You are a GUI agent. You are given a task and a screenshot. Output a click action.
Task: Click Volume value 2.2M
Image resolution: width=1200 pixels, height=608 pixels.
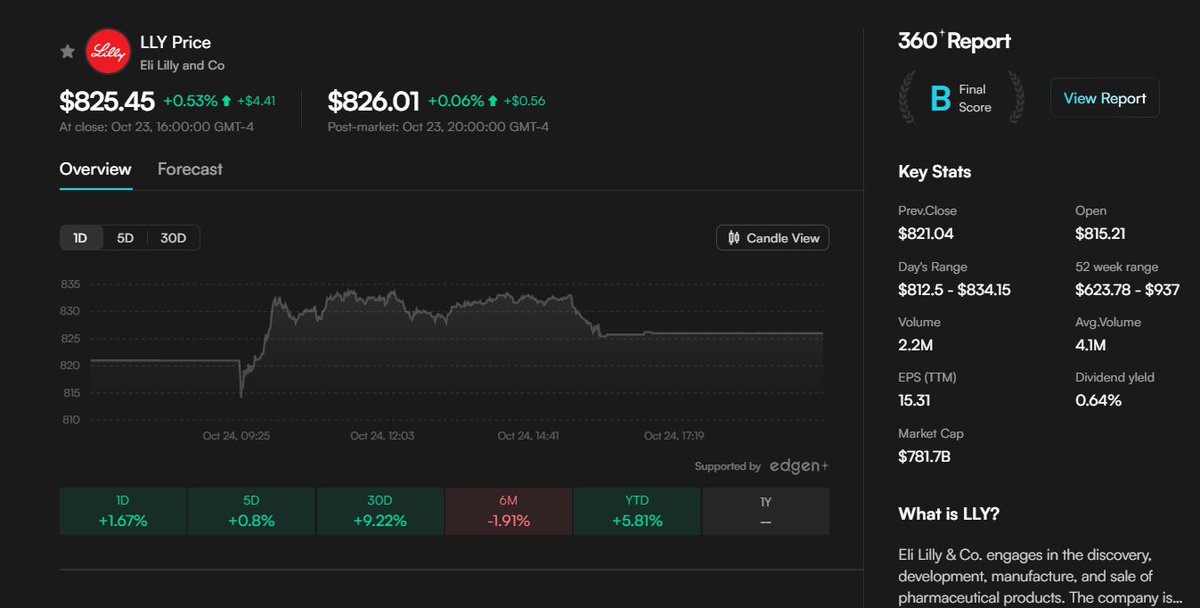click(915, 345)
